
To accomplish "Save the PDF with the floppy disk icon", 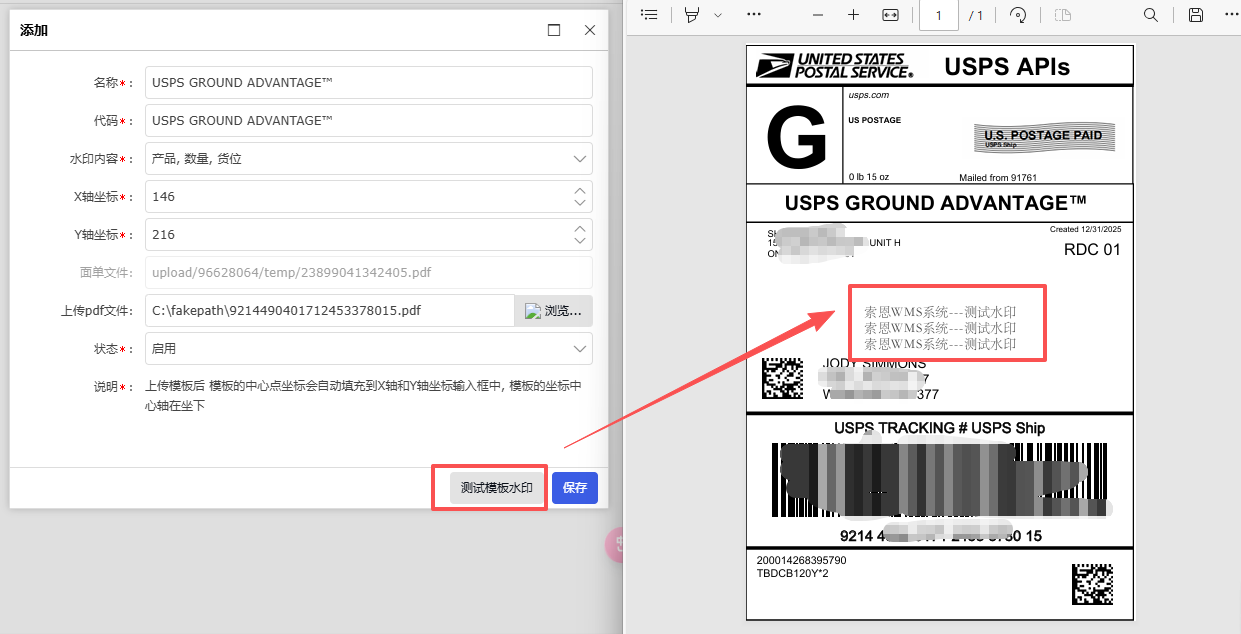I will pyautogui.click(x=1195, y=15).
